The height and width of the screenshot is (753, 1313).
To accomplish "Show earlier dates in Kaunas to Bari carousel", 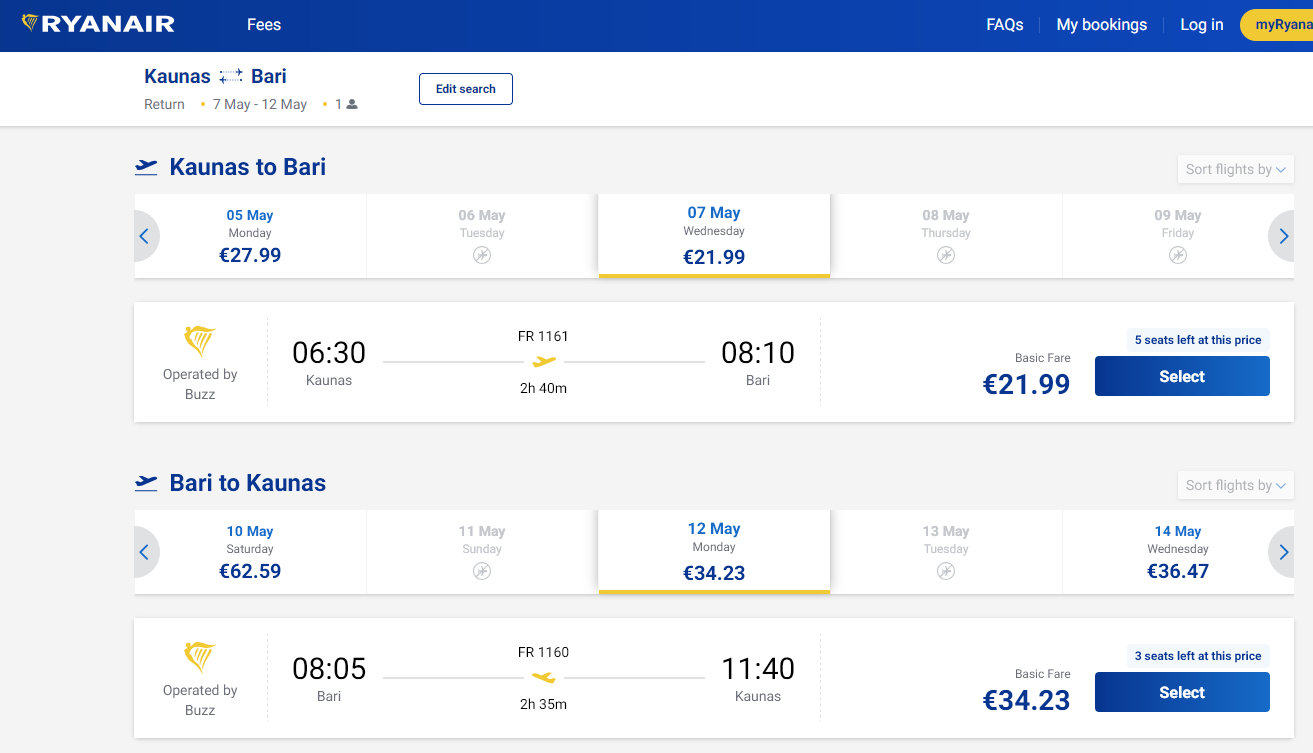I will pyautogui.click(x=144, y=237).
